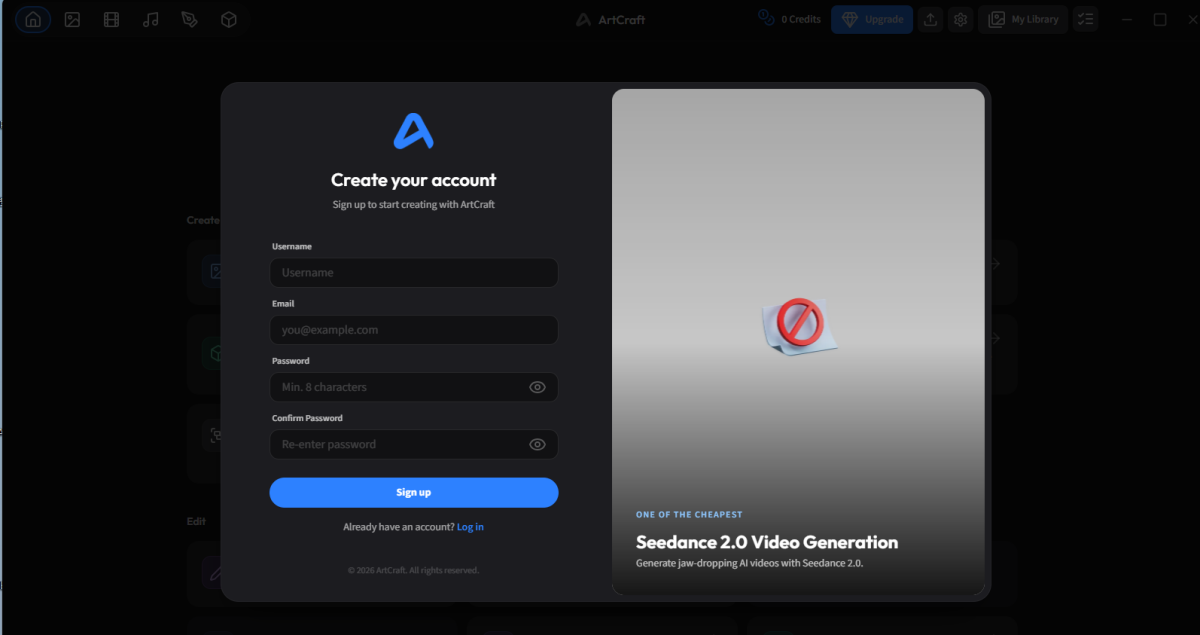Viewport: 1200px width, 635px height.
Task: Click the blue Sign up button
Action: 414,492
